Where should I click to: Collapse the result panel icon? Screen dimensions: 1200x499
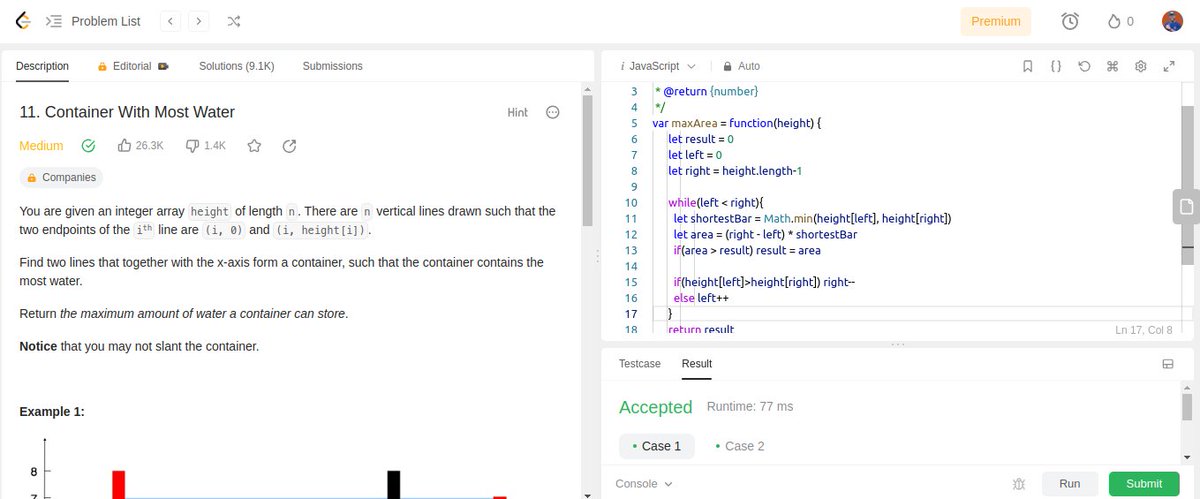pos(1167,364)
